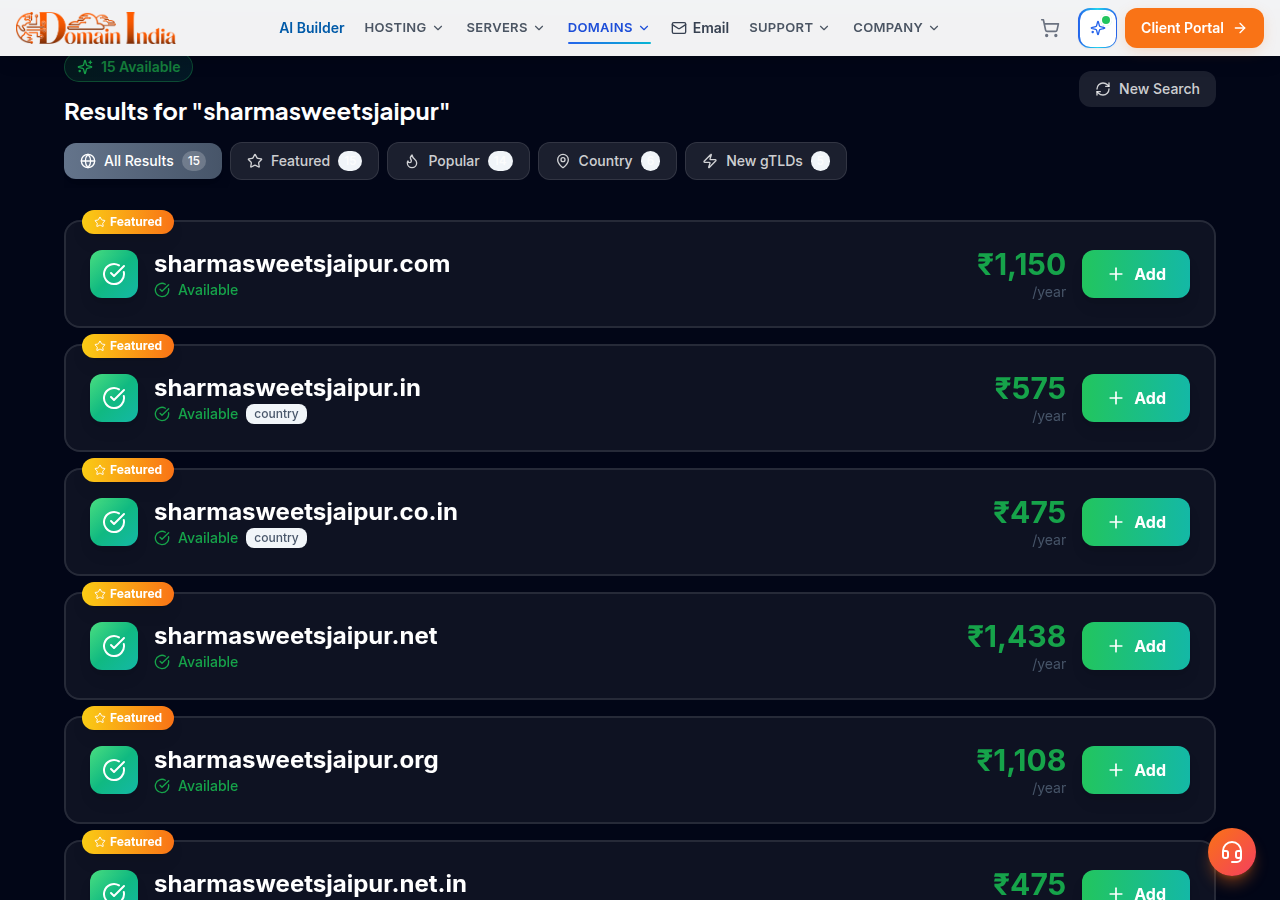Click the Domain India logo

click(96, 28)
